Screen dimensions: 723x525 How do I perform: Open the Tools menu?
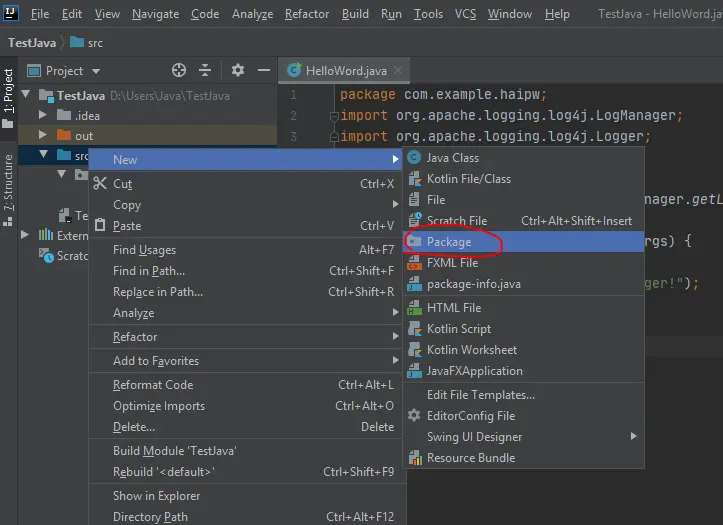point(428,14)
